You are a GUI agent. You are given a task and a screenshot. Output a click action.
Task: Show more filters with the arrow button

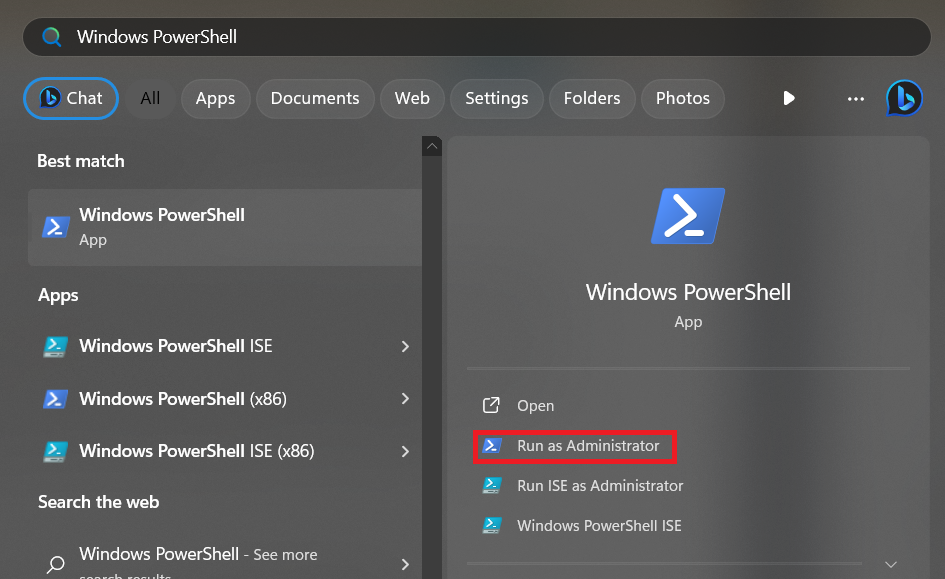tap(789, 98)
